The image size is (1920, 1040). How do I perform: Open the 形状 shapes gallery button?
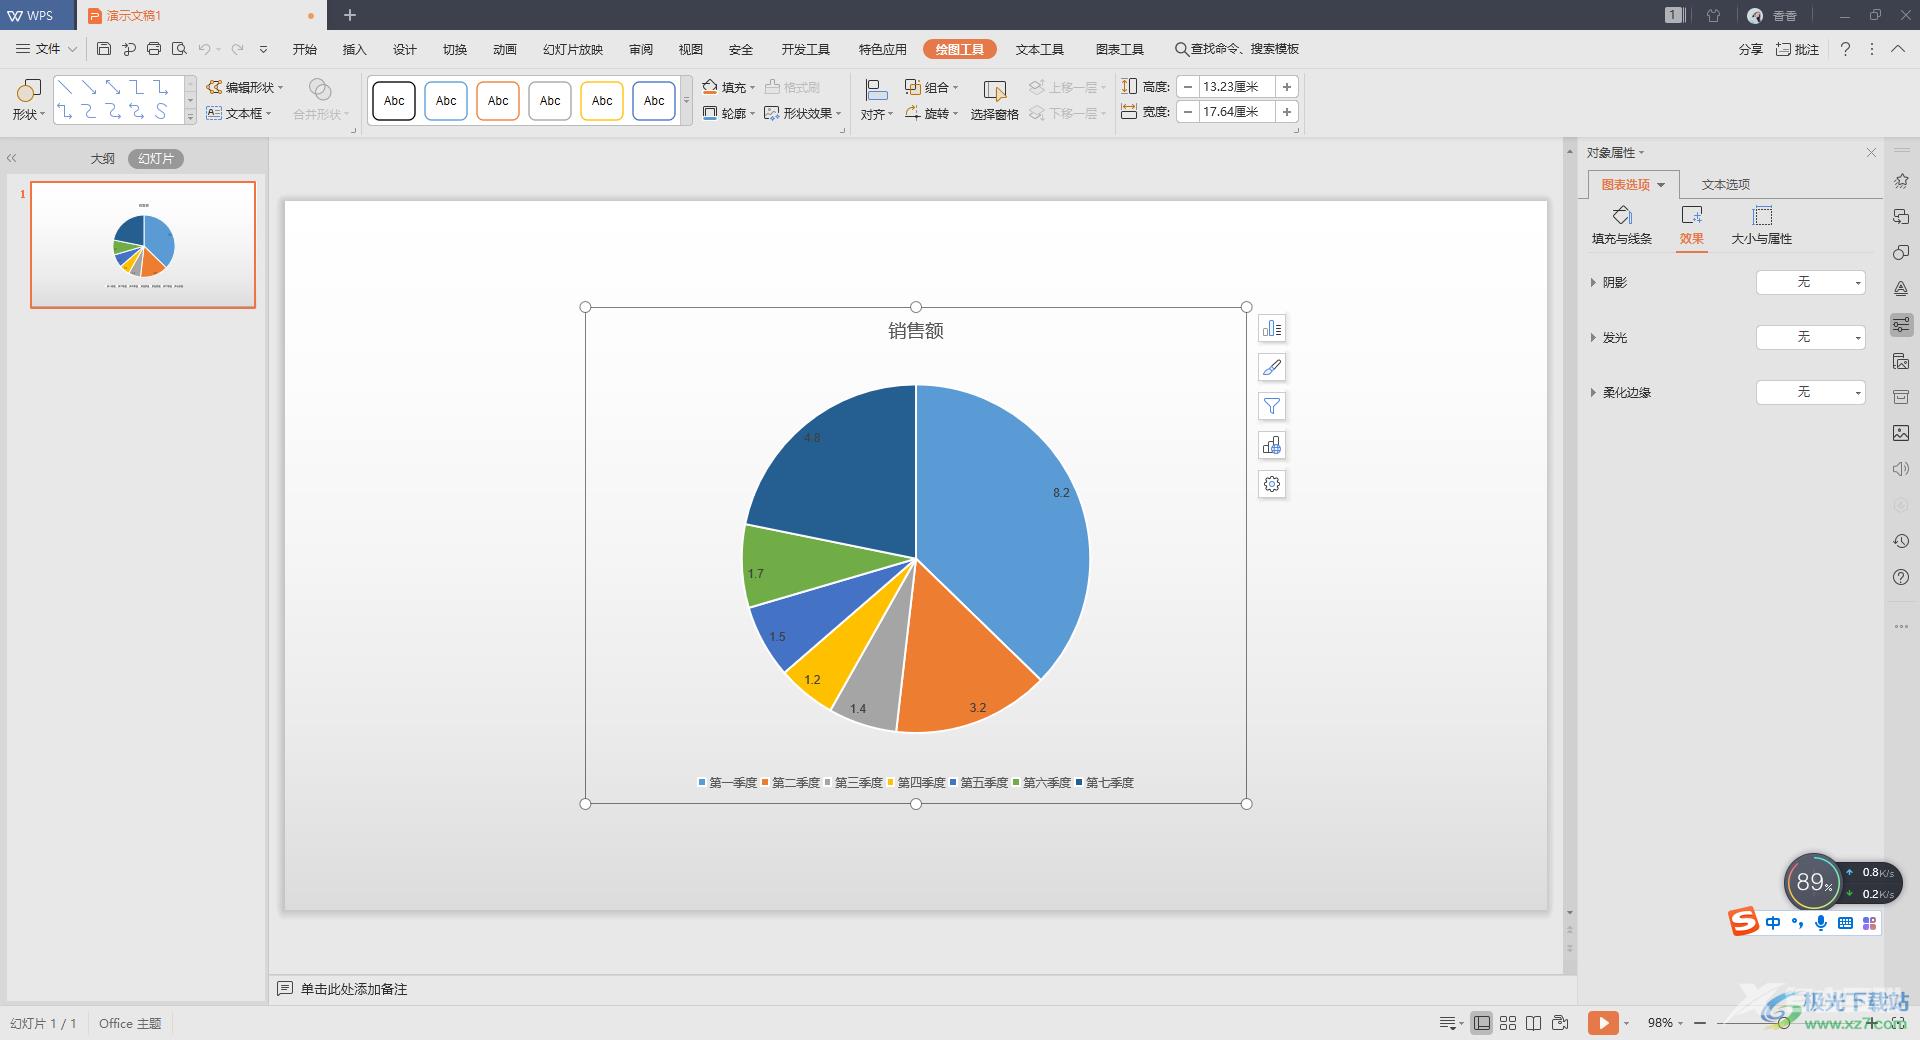pyautogui.click(x=28, y=100)
